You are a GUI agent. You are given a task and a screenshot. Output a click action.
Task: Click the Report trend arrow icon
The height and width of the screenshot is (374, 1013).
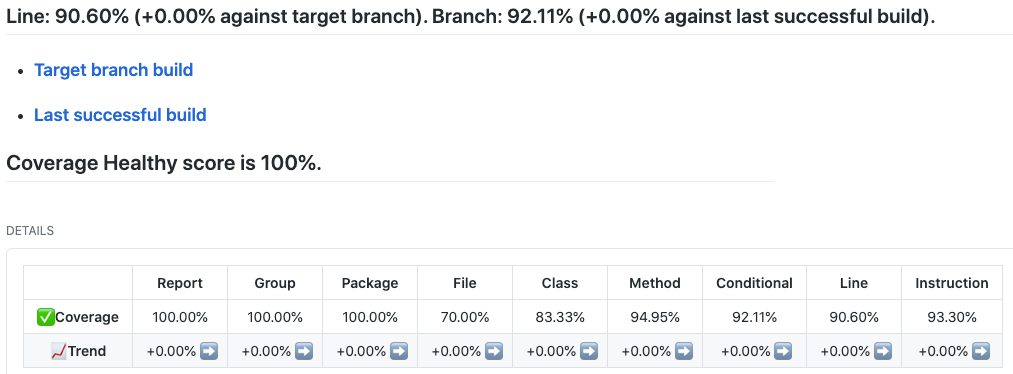point(209,351)
